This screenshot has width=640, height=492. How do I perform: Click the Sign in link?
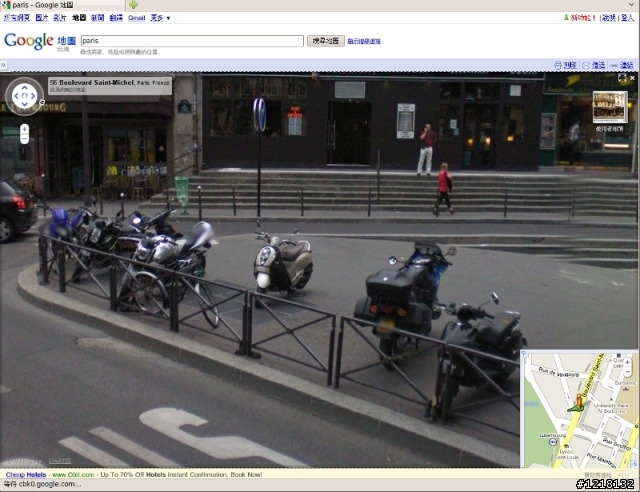[627, 18]
